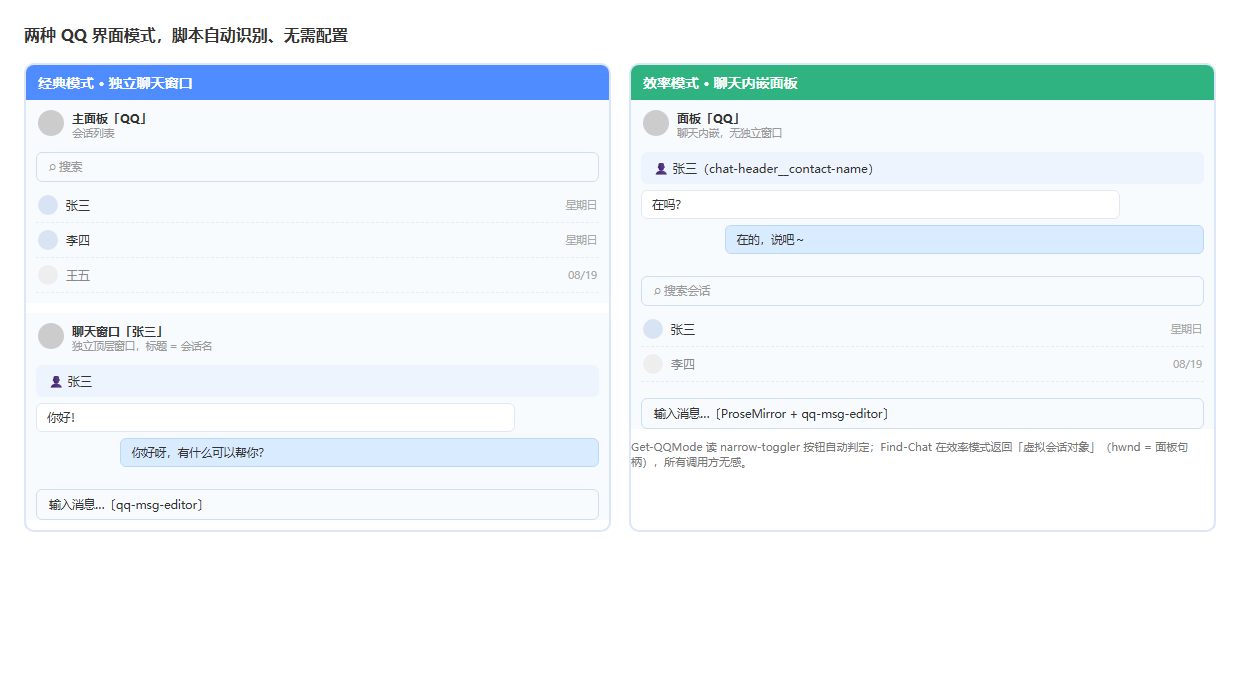Click 张三（chat-header__contact-name） header text
The height and width of the screenshot is (700, 1240).
tap(773, 168)
